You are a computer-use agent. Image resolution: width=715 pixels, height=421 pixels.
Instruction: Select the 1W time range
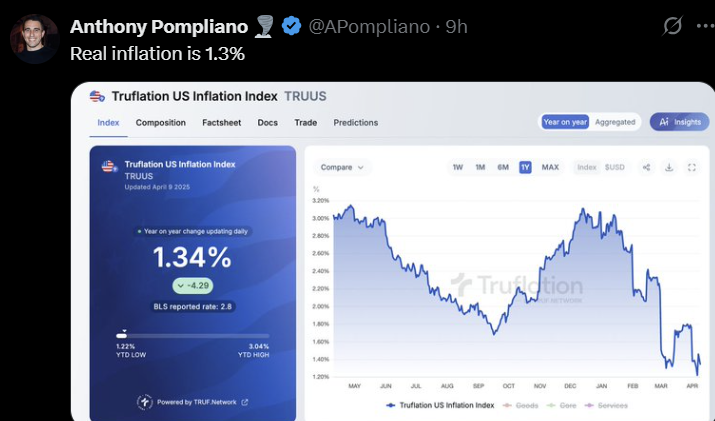(458, 167)
